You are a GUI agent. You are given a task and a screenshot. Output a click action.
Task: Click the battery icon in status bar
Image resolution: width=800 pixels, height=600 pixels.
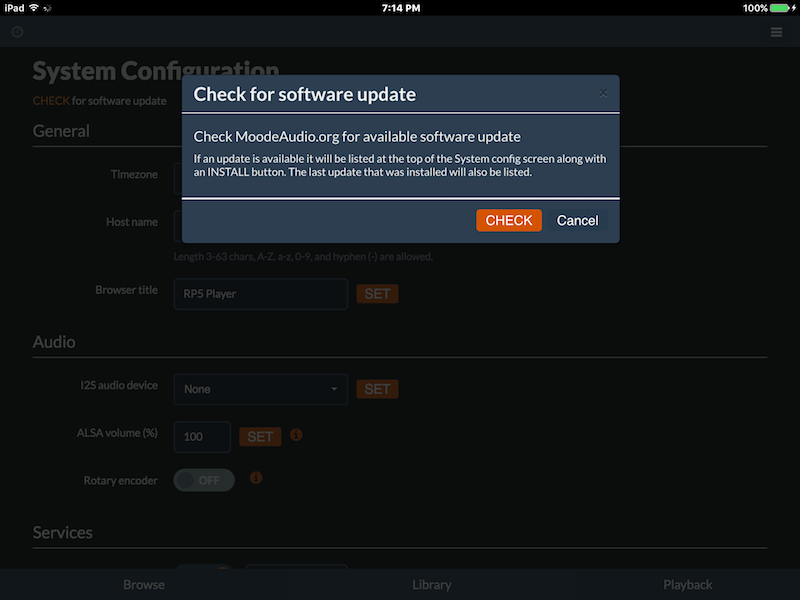click(x=780, y=8)
